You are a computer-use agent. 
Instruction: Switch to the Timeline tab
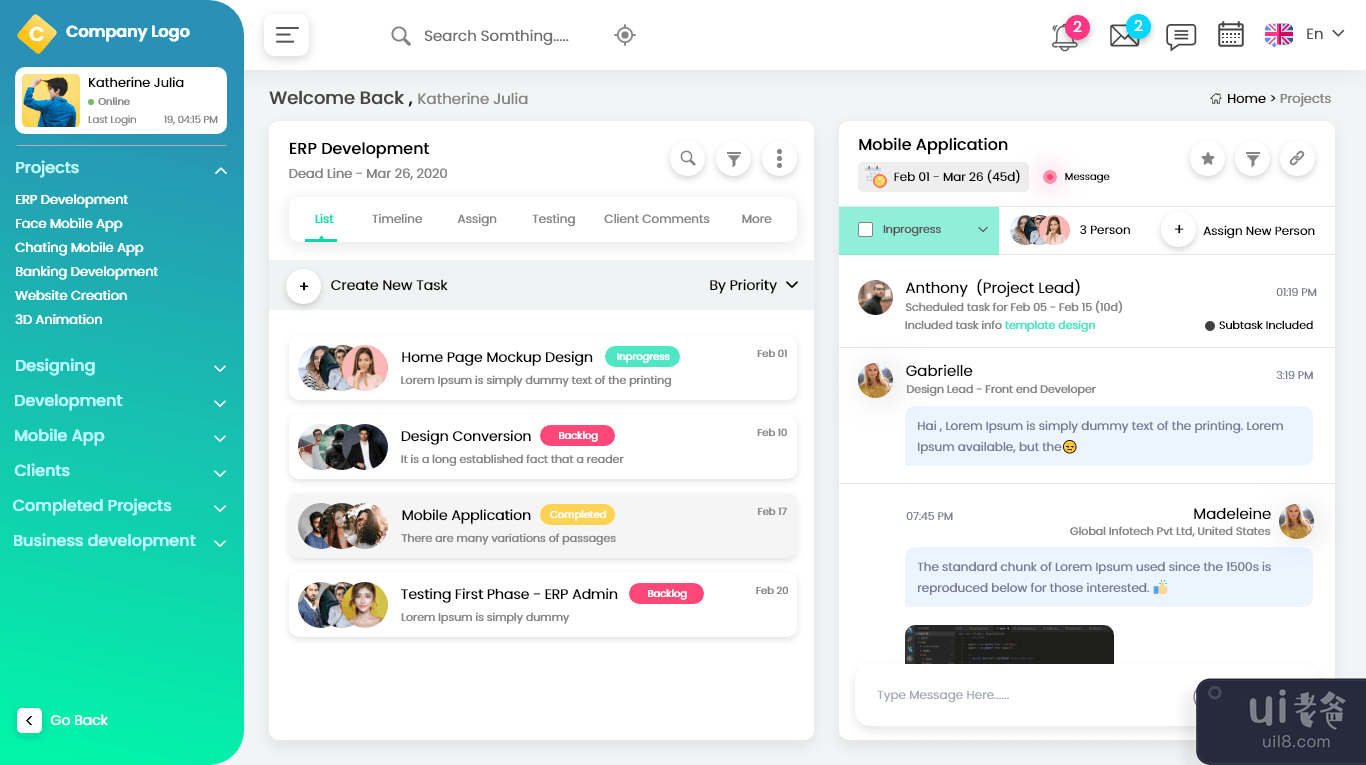pos(397,219)
